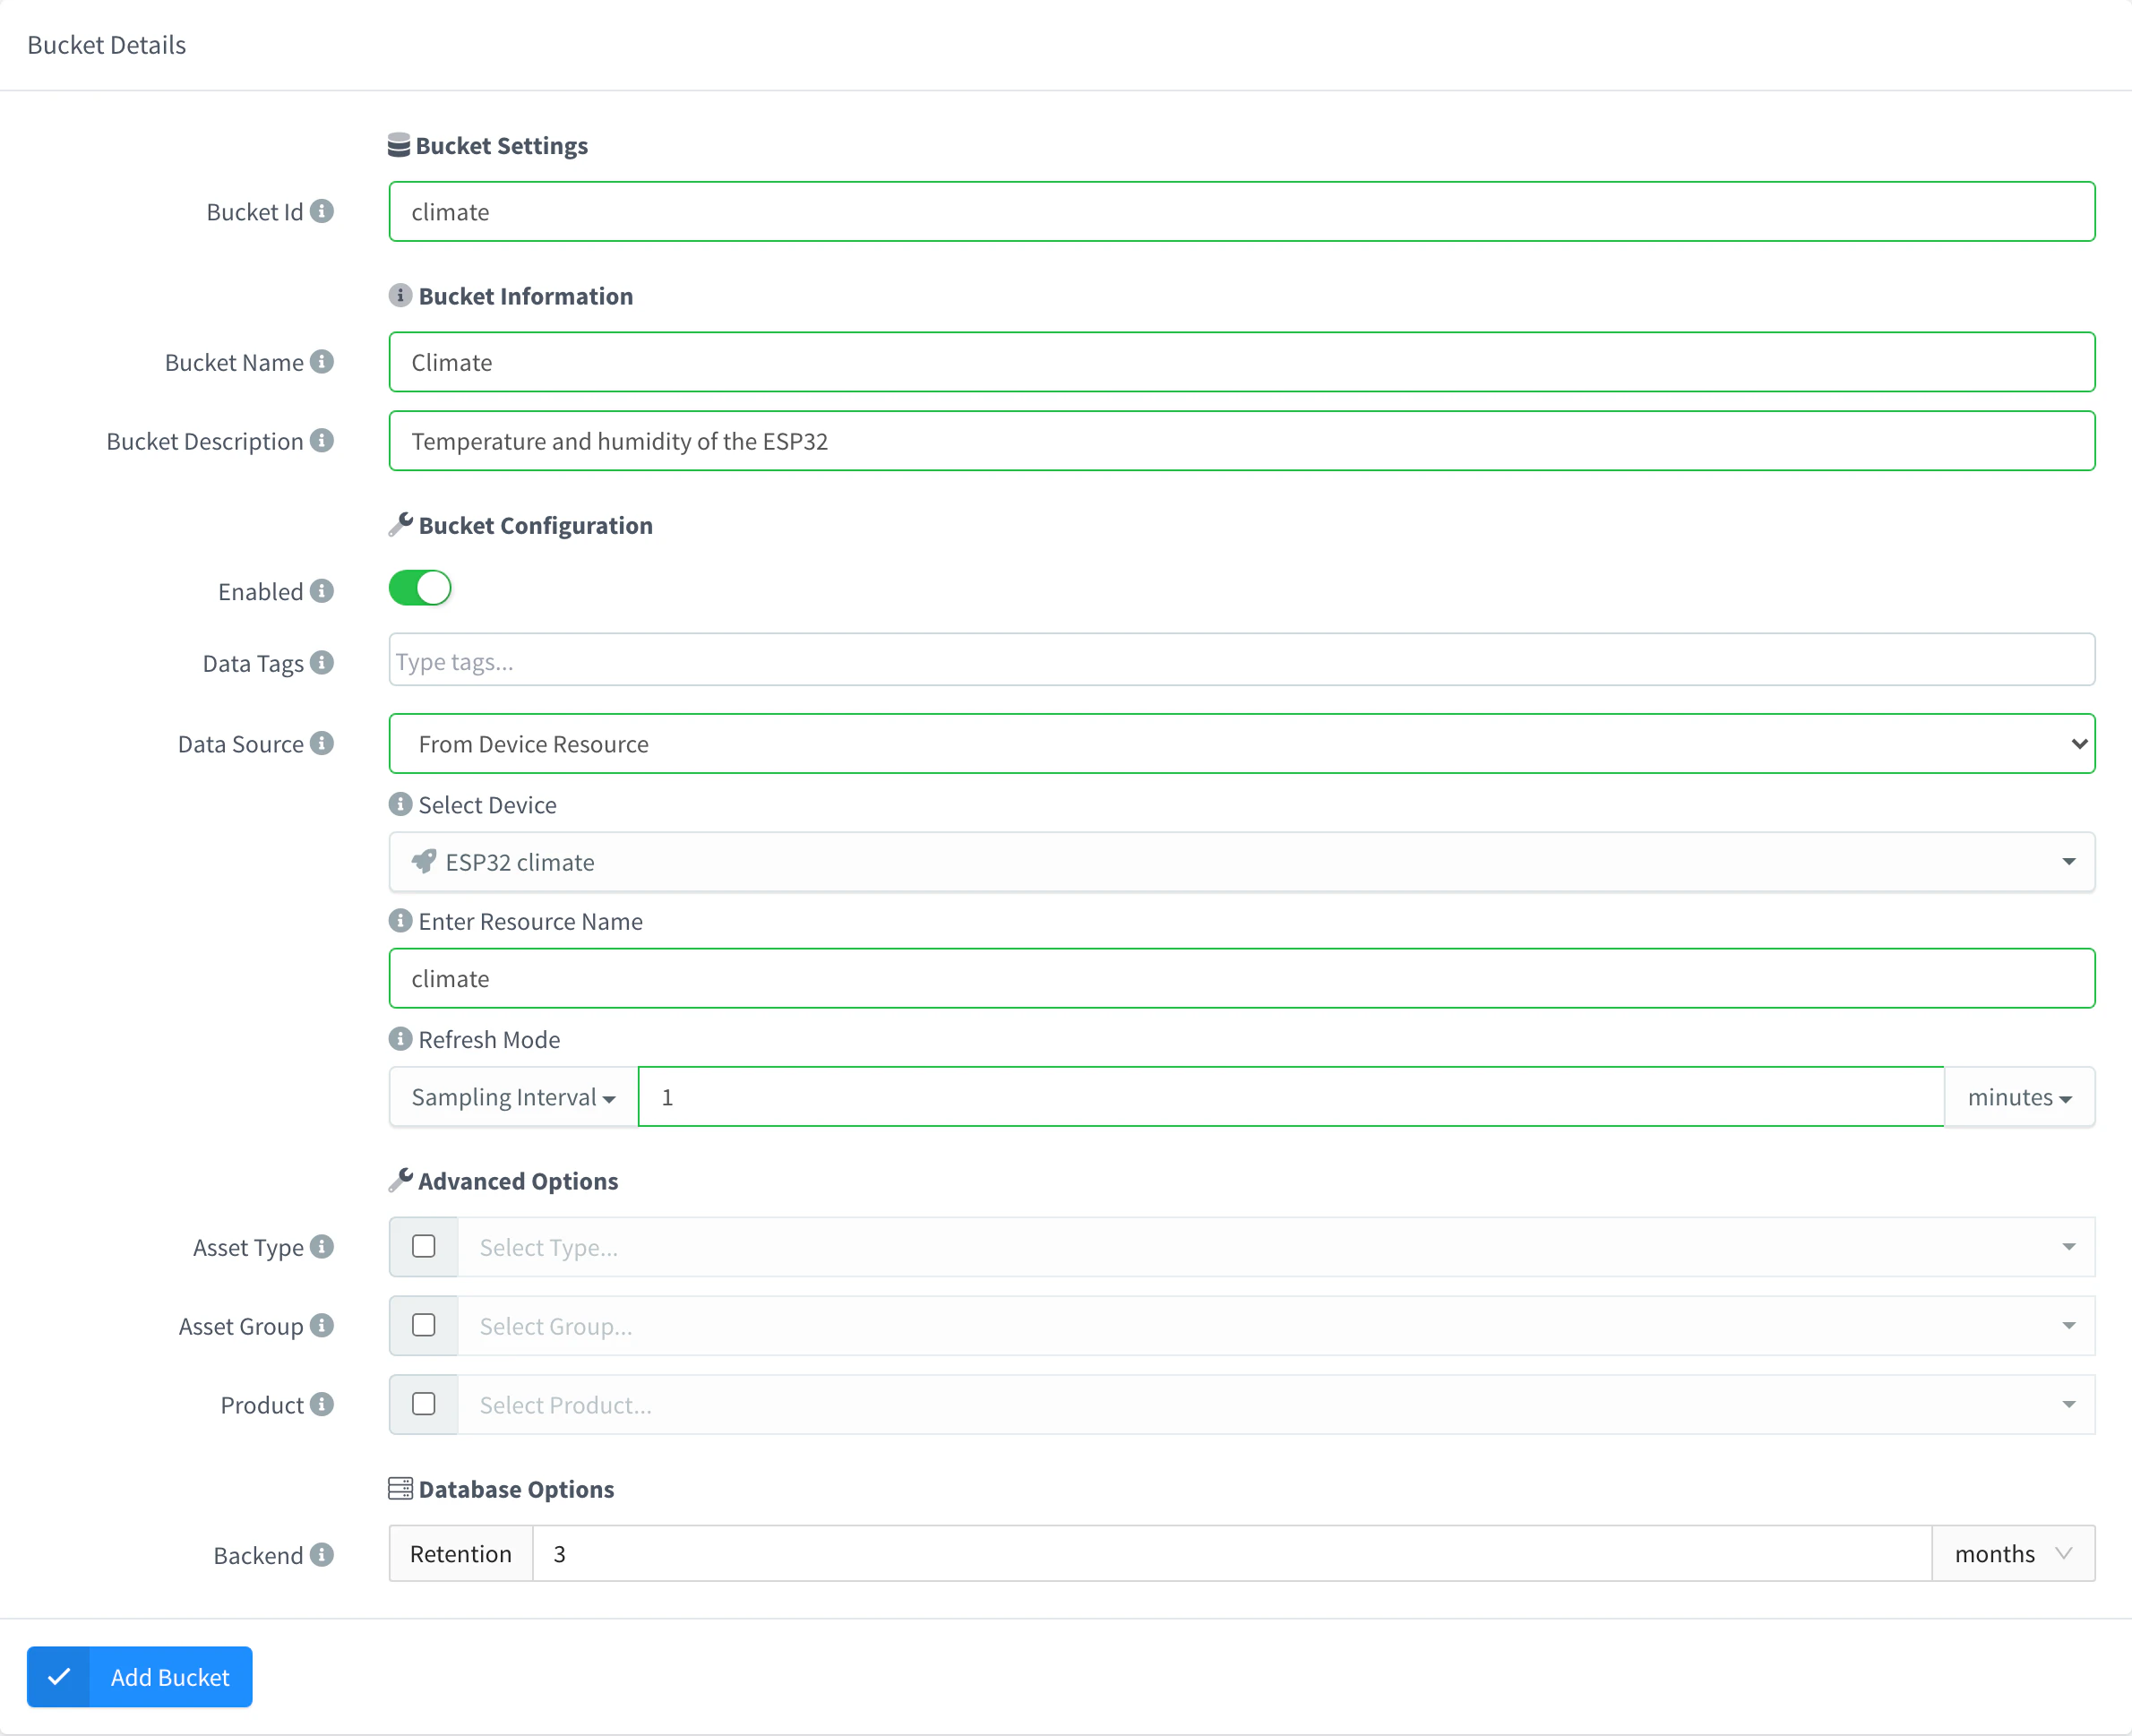This screenshot has width=2132, height=1736.
Task: Click the Retention value field
Action: (x=1232, y=1553)
